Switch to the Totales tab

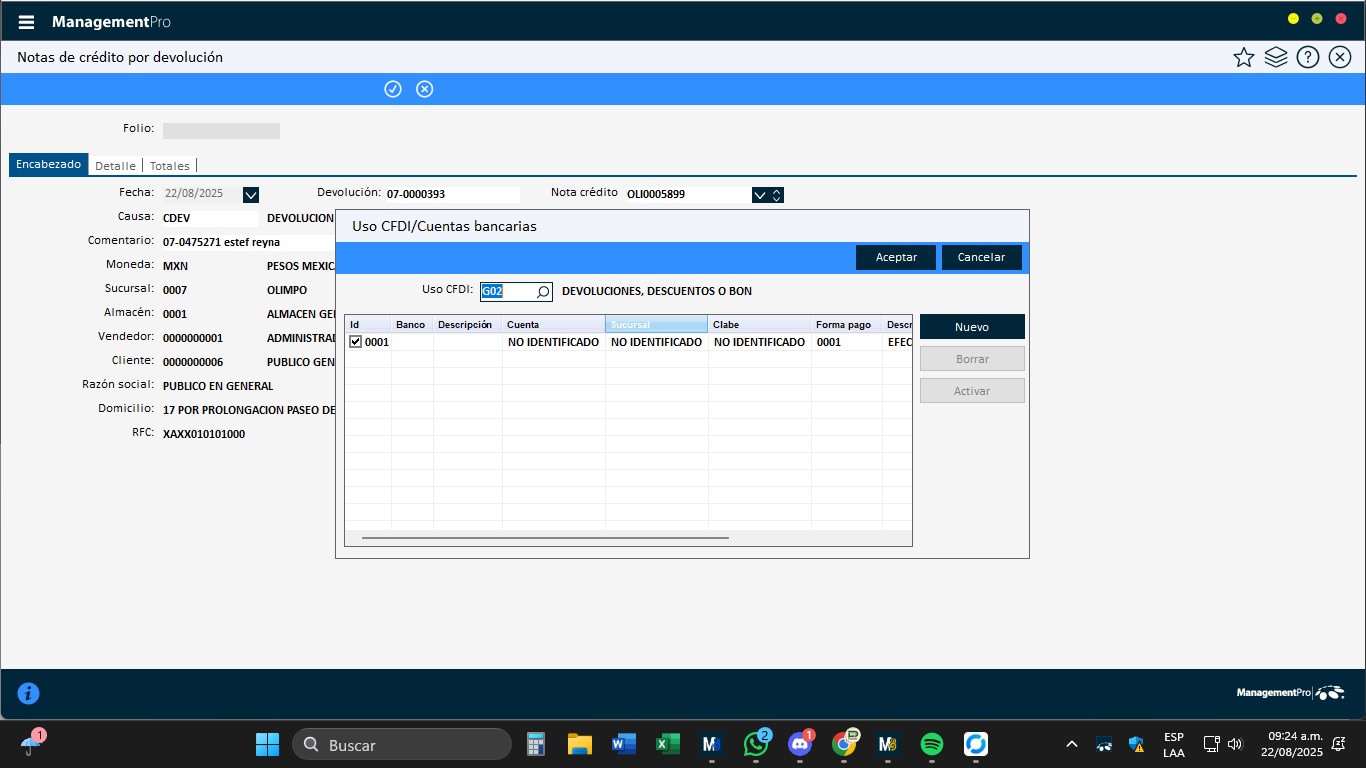point(170,166)
